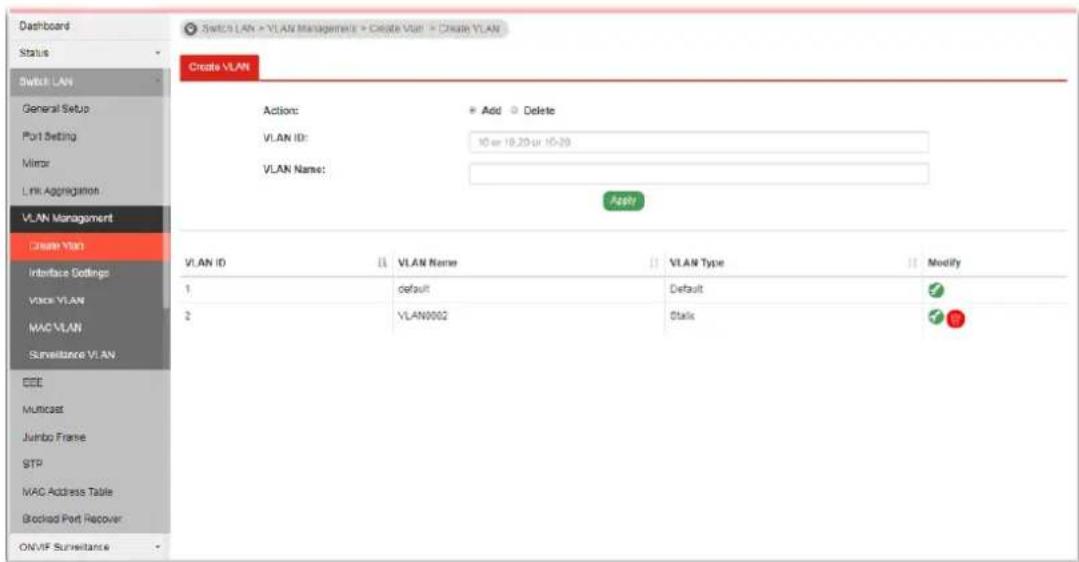The width and height of the screenshot is (1079, 562).
Task: Focus the VLAN Name input field
Action: [x=698, y=173]
